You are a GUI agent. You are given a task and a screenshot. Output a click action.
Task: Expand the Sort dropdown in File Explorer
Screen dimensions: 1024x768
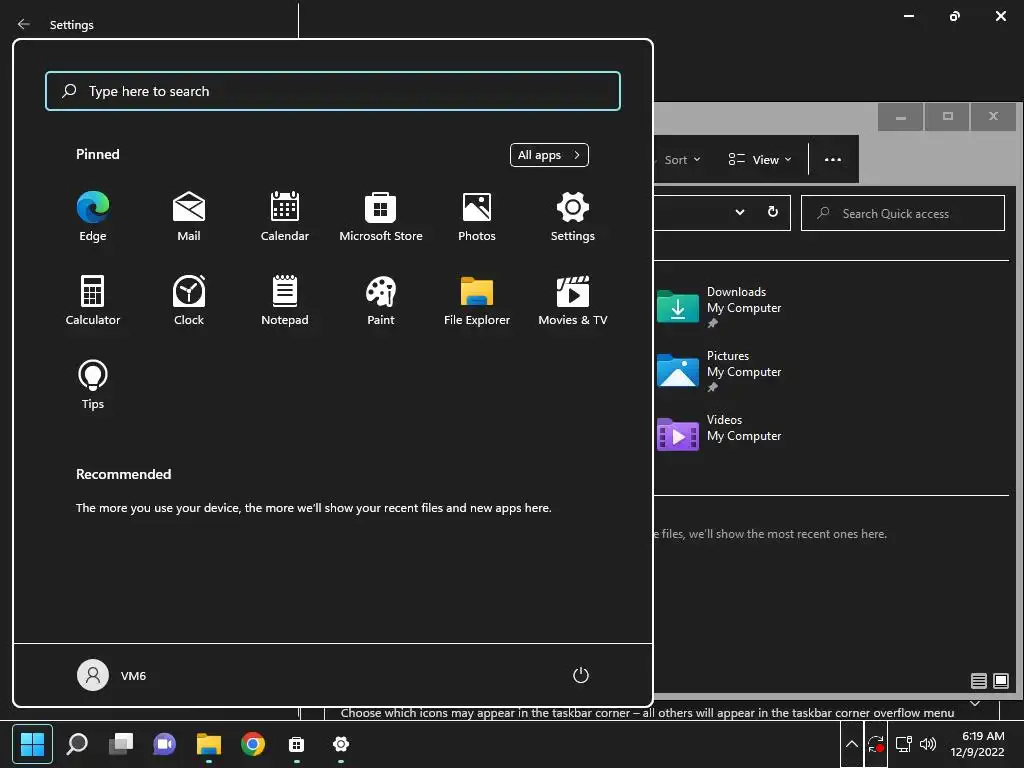(x=682, y=160)
